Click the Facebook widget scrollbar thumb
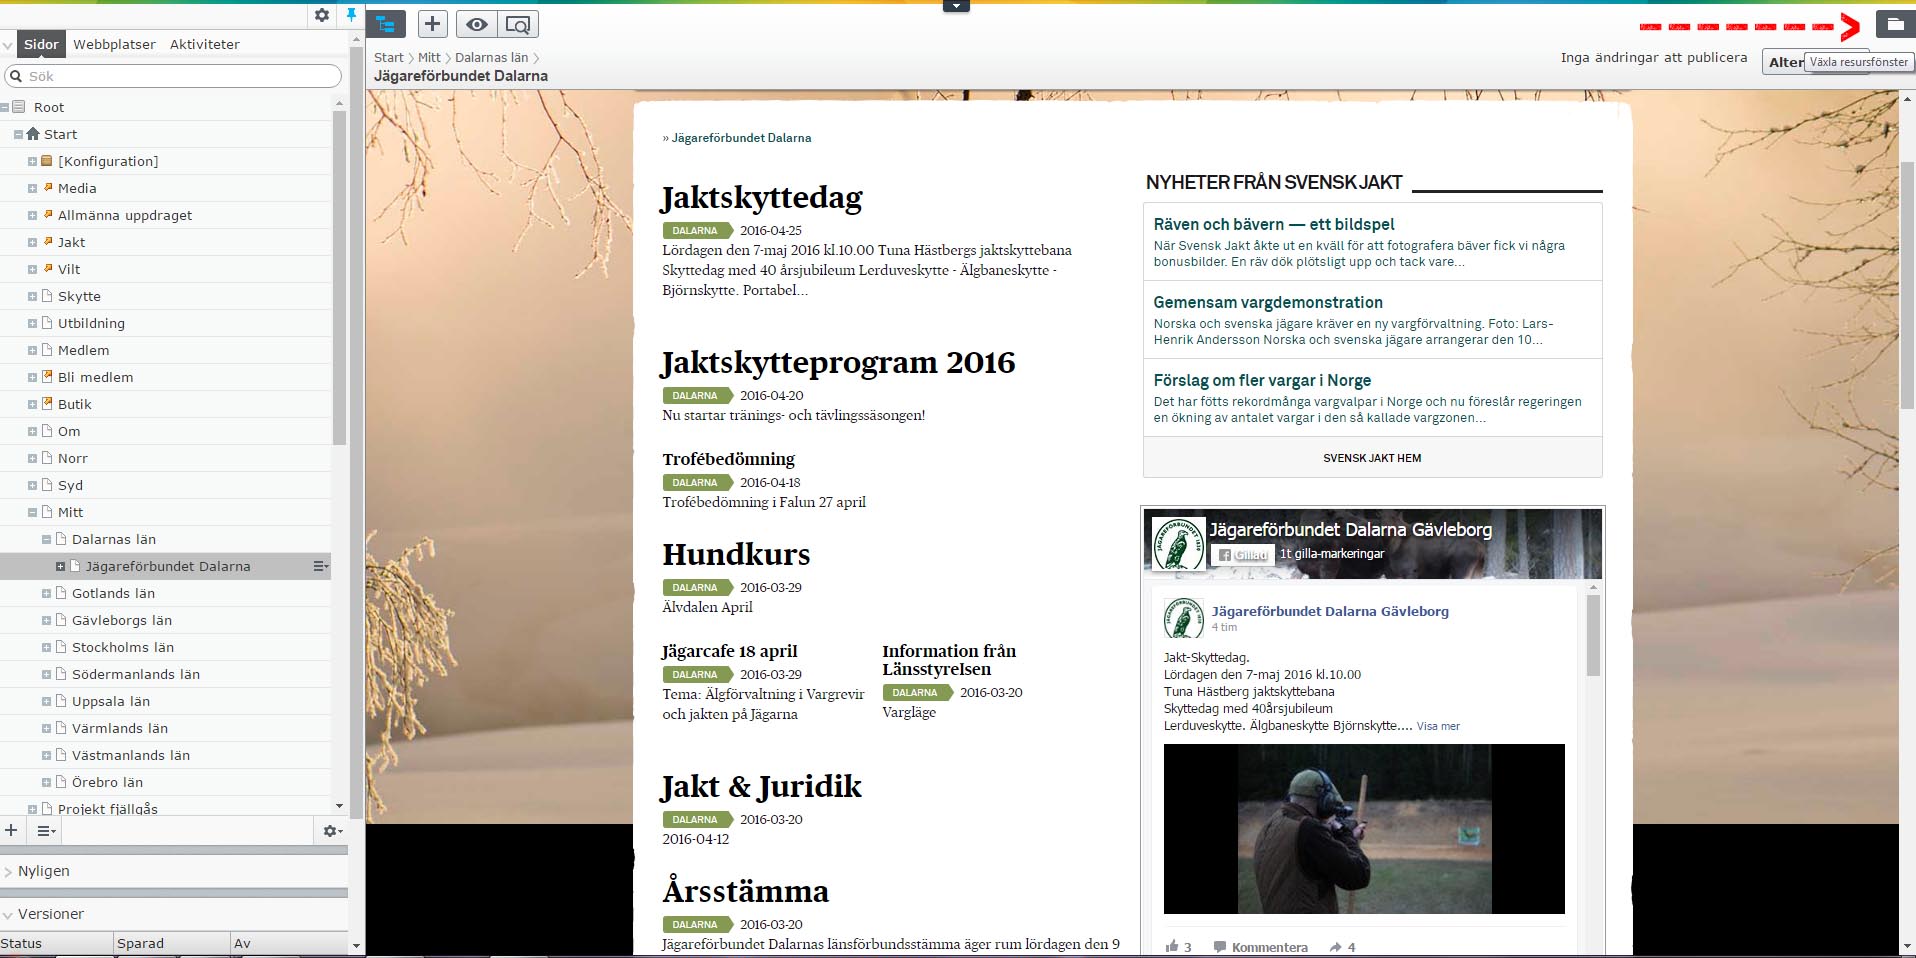Screen dimensions: 1916x958 click(1593, 636)
